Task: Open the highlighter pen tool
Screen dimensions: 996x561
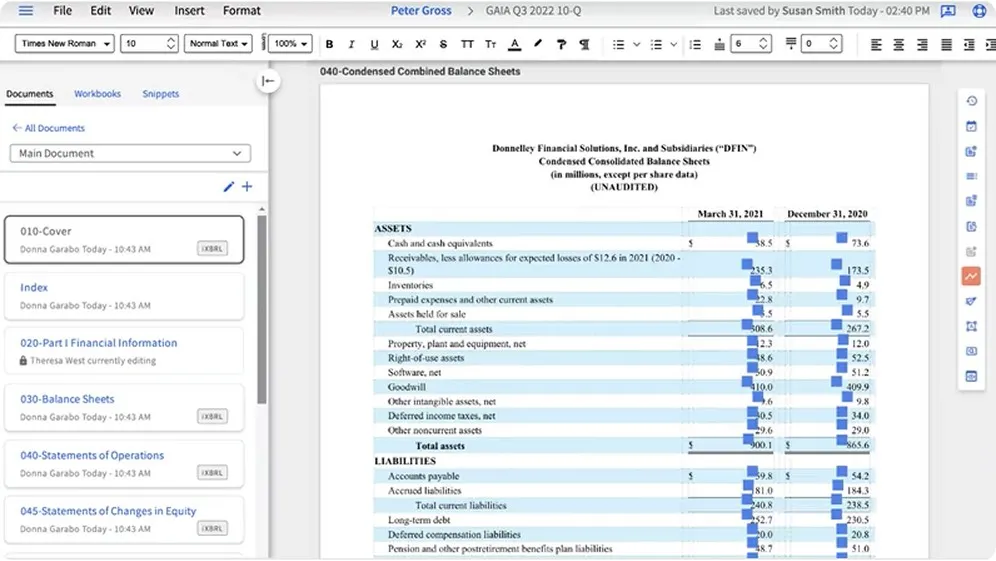Action: [538, 44]
